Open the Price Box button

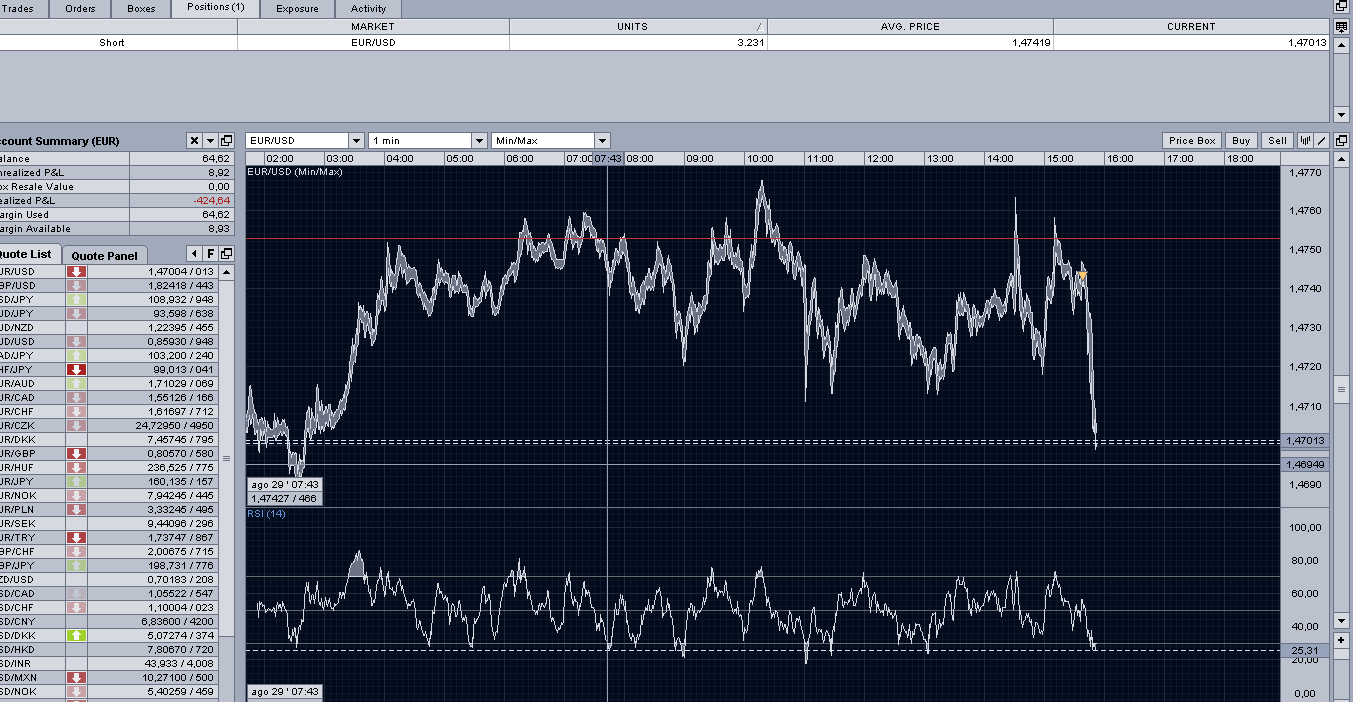coord(1192,141)
